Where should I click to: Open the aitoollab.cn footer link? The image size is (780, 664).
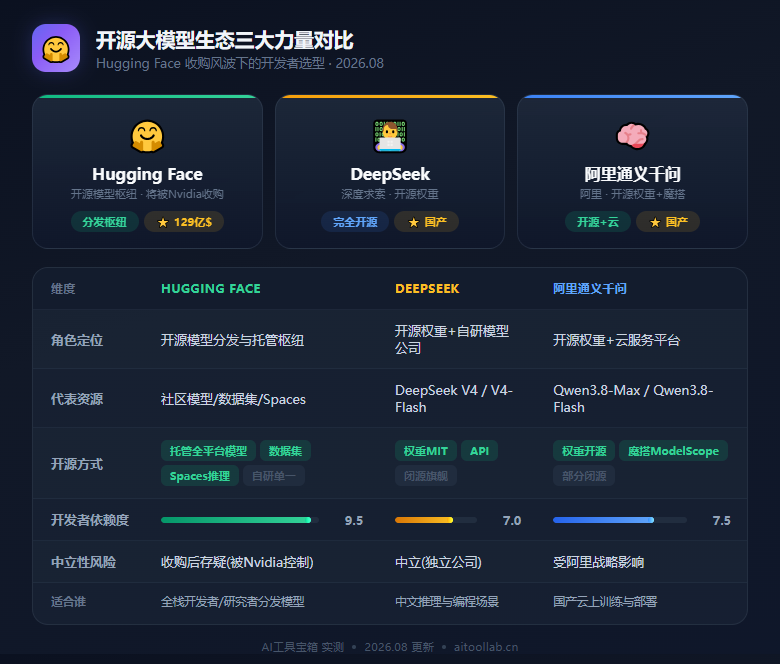(x=486, y=647)
